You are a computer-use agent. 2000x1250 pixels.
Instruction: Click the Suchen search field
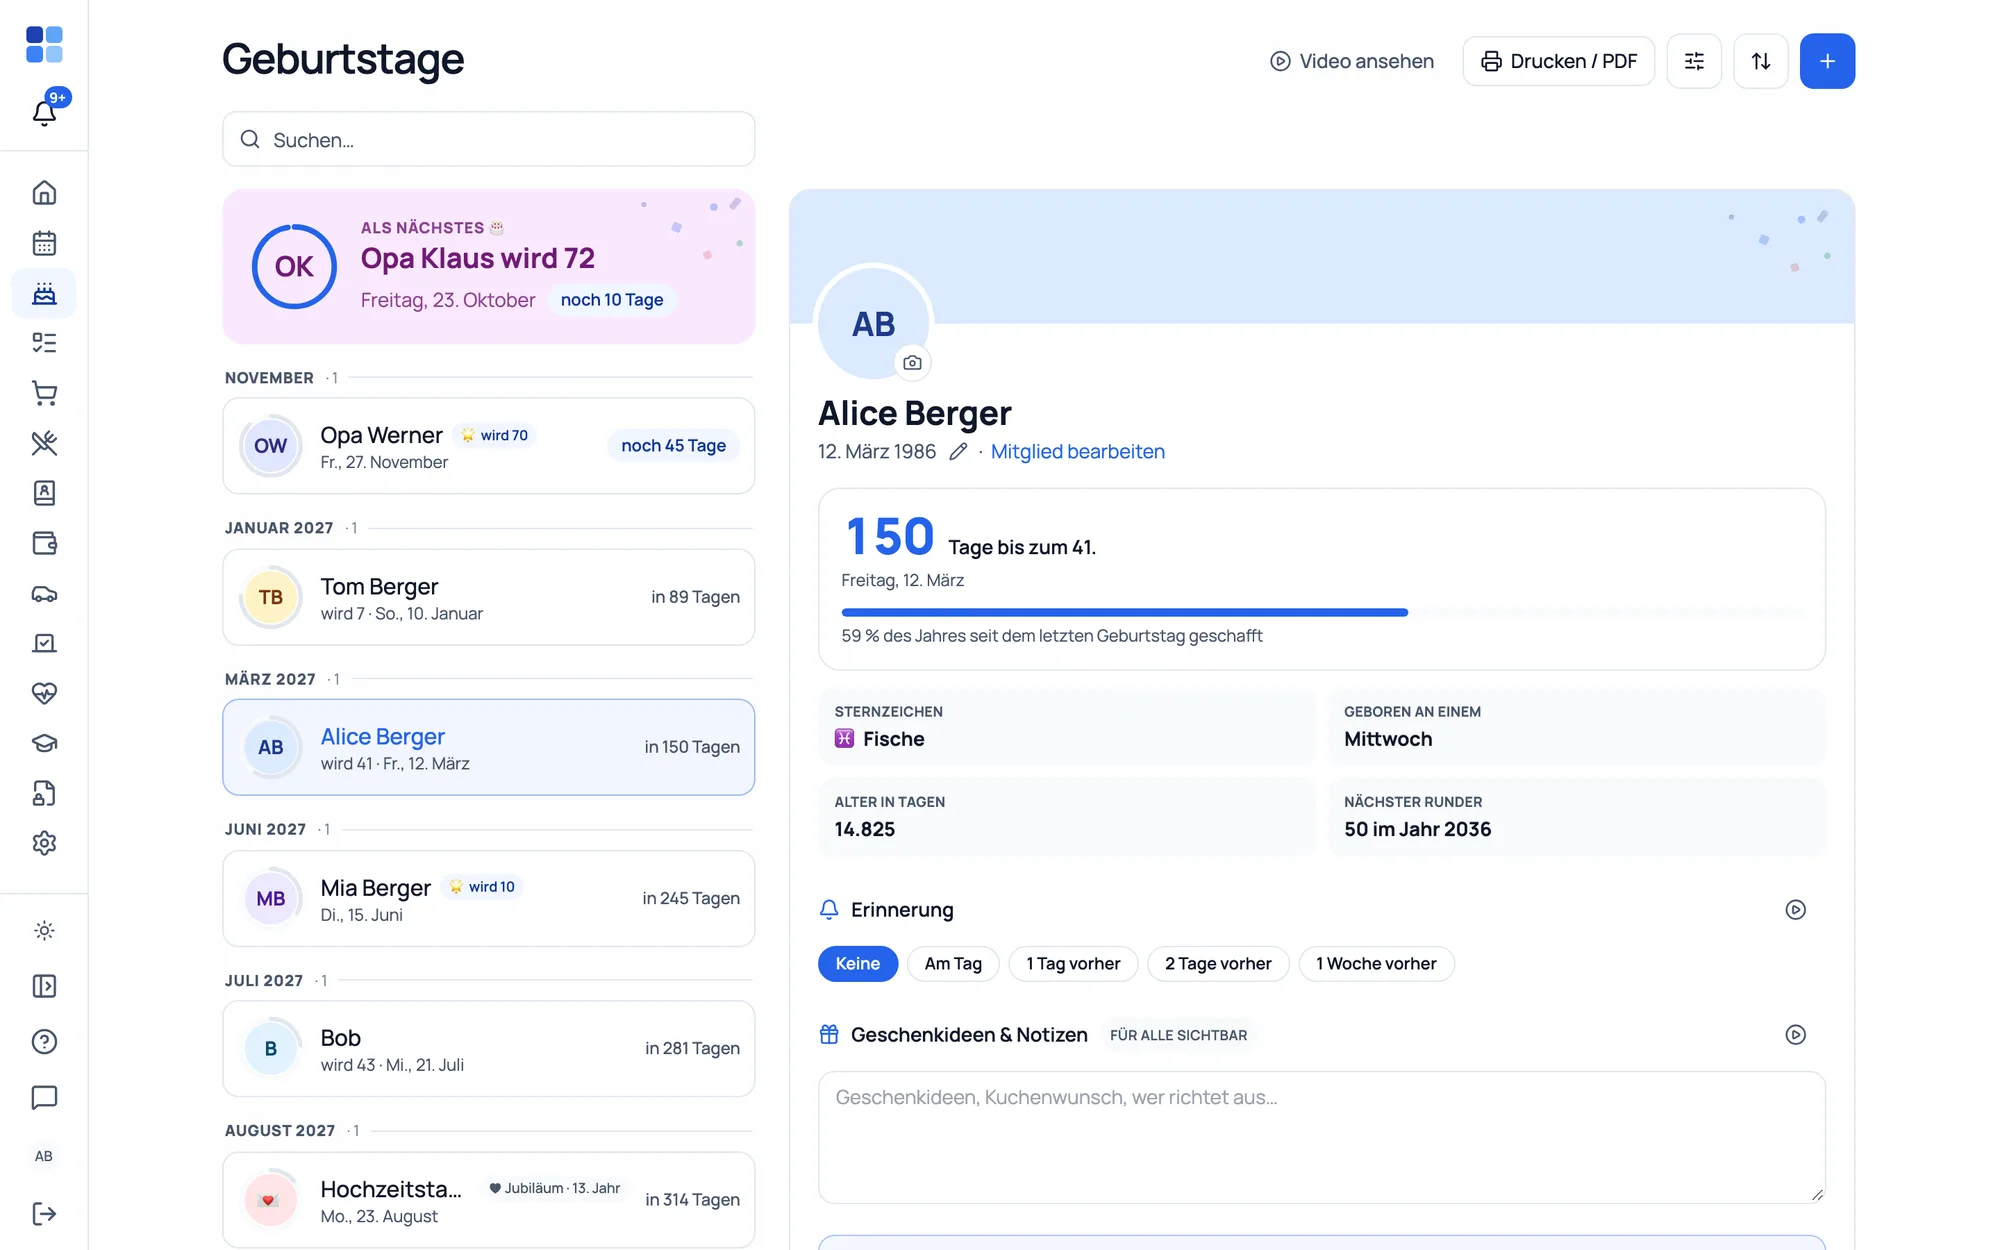488,140
